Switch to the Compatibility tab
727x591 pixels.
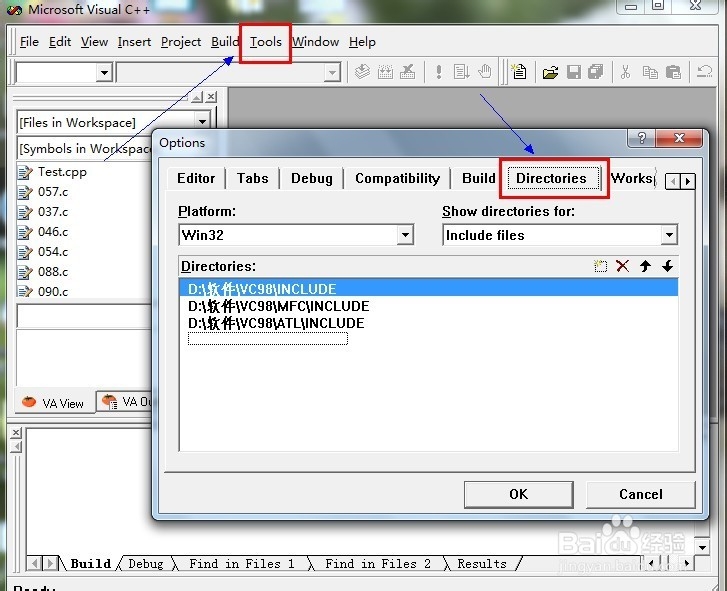coord(397,178)
